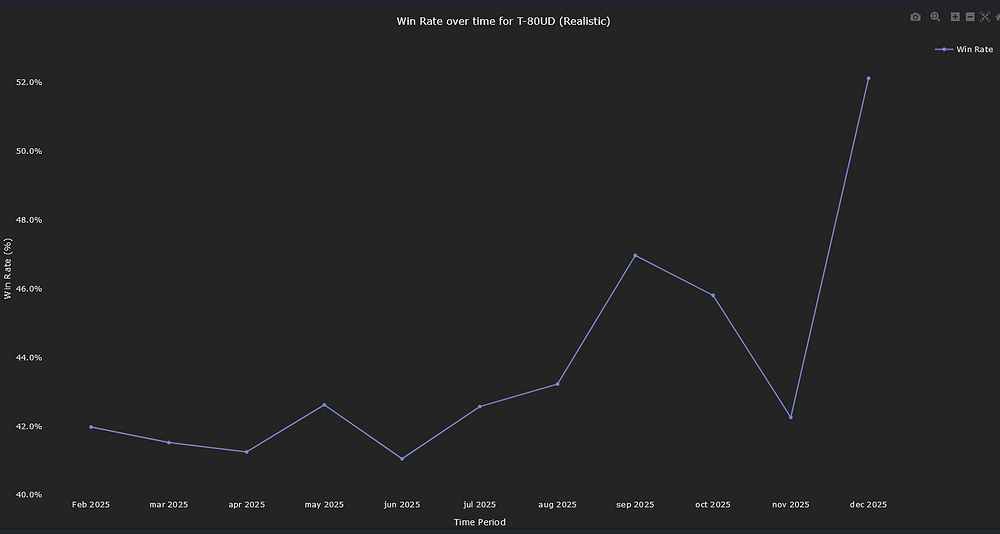Image resolution: width=1000 pixels, height=534 pixels.
Task: Click the Win Rate (%) y-axis title
Action: [x=9, y=269]
